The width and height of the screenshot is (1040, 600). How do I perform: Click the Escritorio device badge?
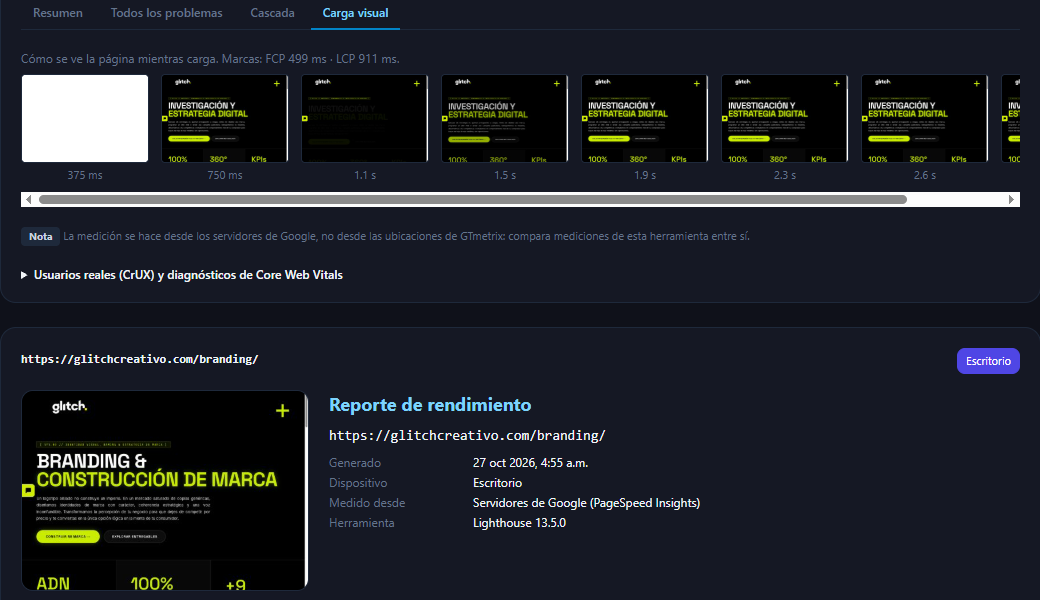(988, 361)
